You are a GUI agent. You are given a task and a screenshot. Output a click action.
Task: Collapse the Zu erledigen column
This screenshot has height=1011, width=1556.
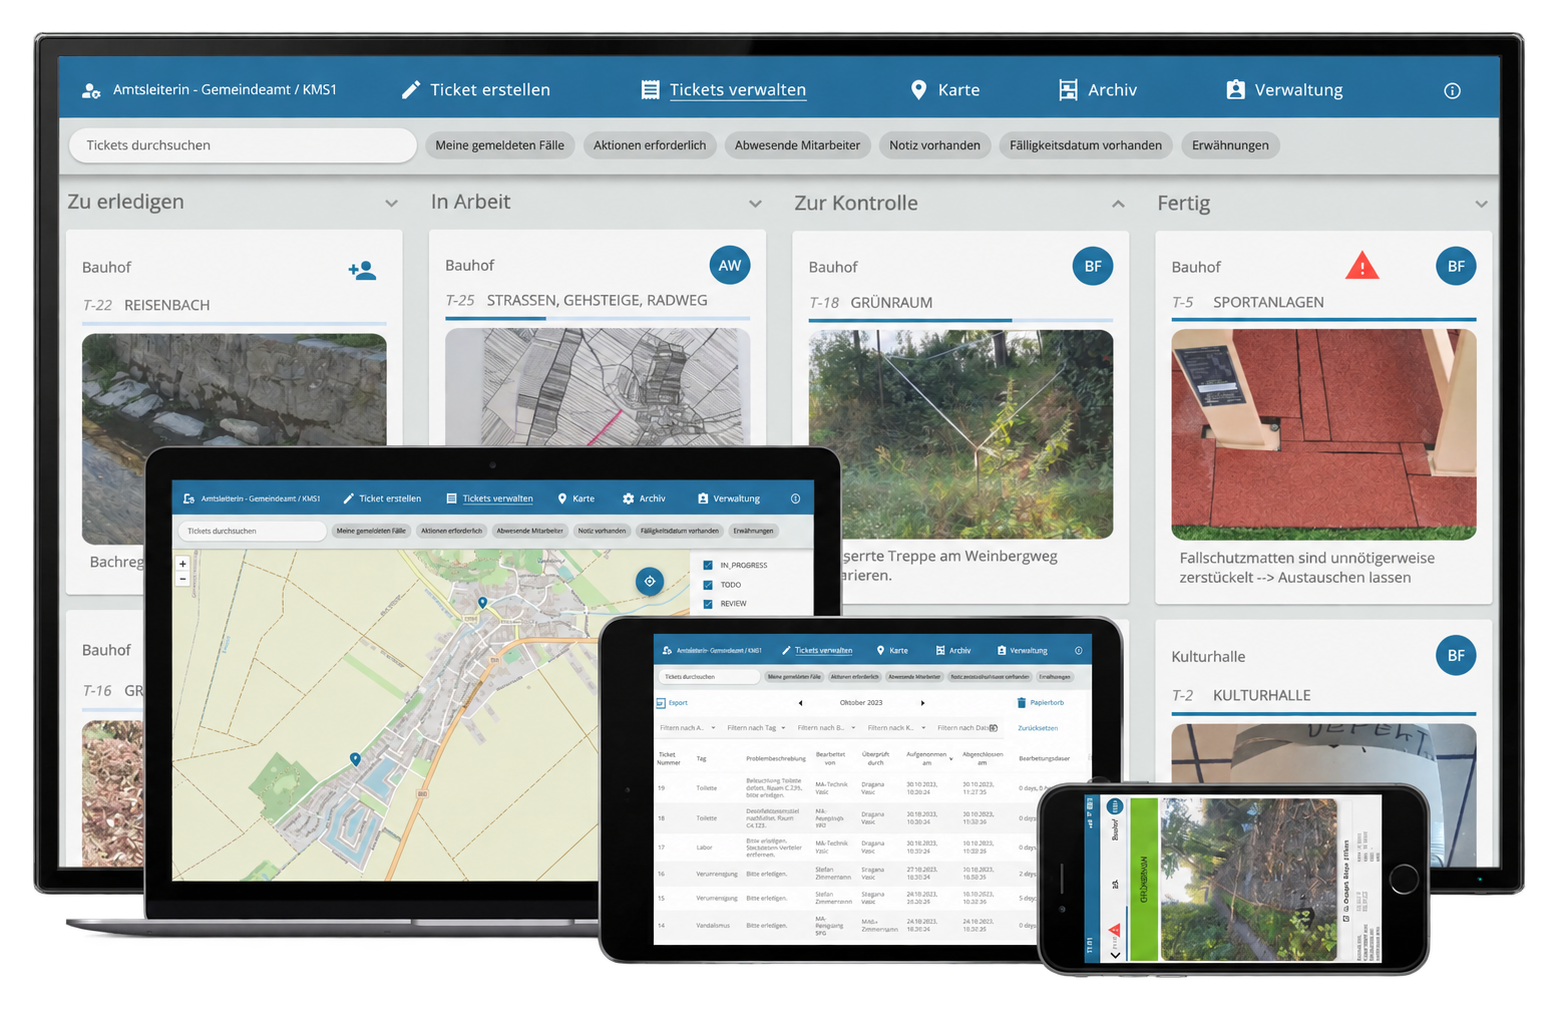pyautogui.click(x=391, y=203)
